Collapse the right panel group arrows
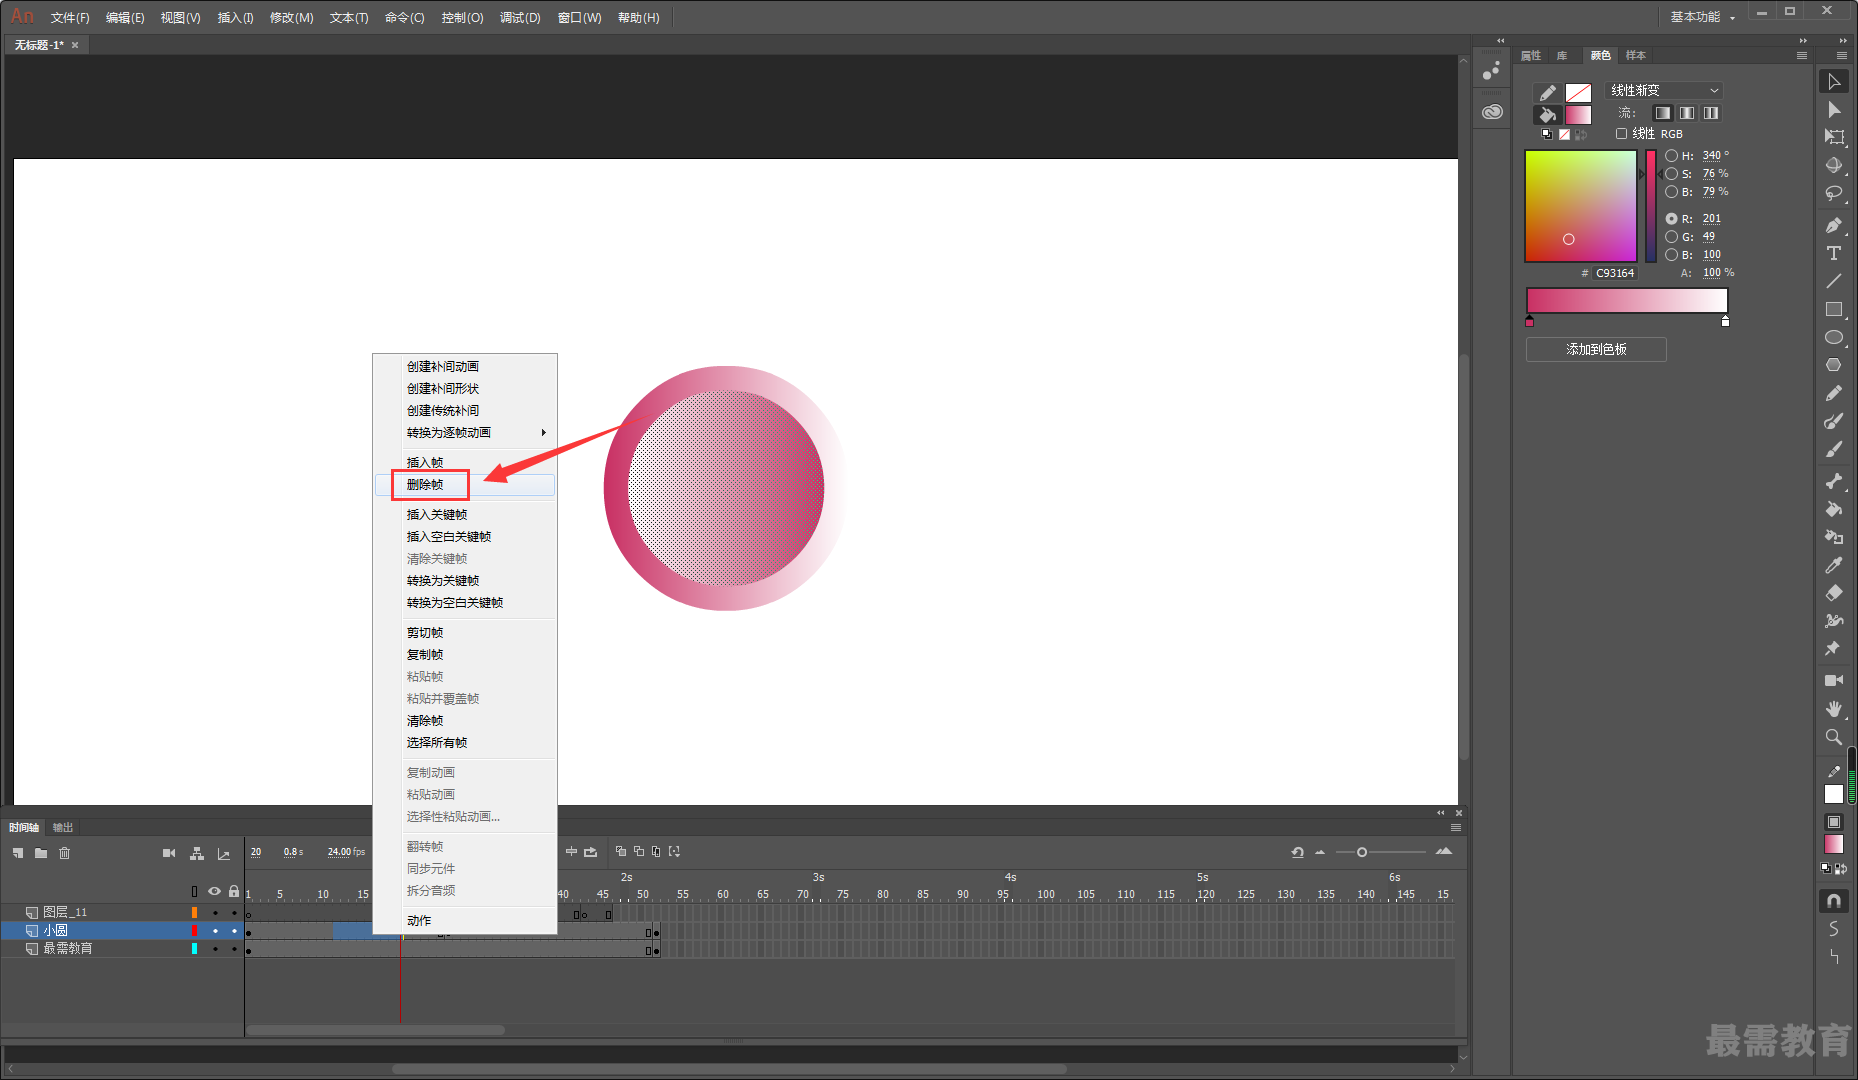 click(1803, 41)
